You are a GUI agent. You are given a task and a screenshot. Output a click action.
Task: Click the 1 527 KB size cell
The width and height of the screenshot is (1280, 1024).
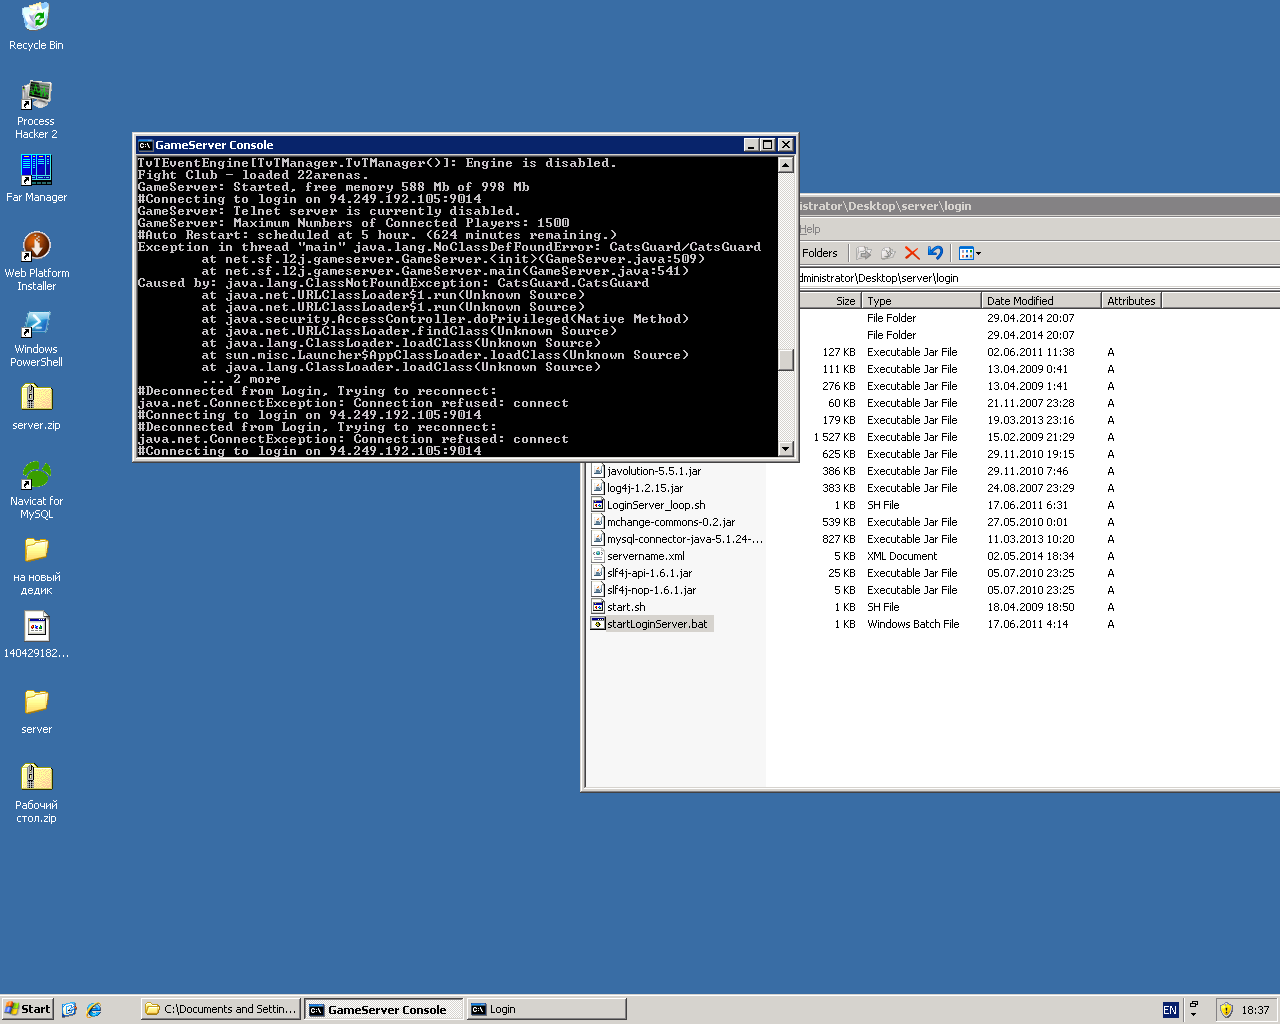tap(834, 437)
